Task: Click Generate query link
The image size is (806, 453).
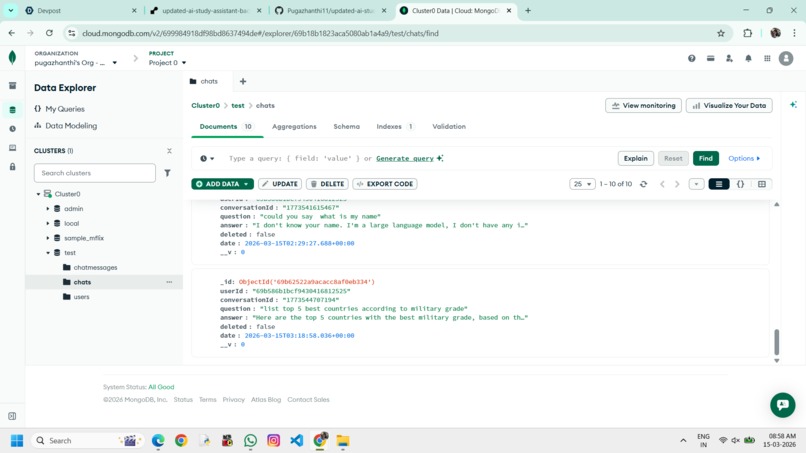Action: click(405, 158)
